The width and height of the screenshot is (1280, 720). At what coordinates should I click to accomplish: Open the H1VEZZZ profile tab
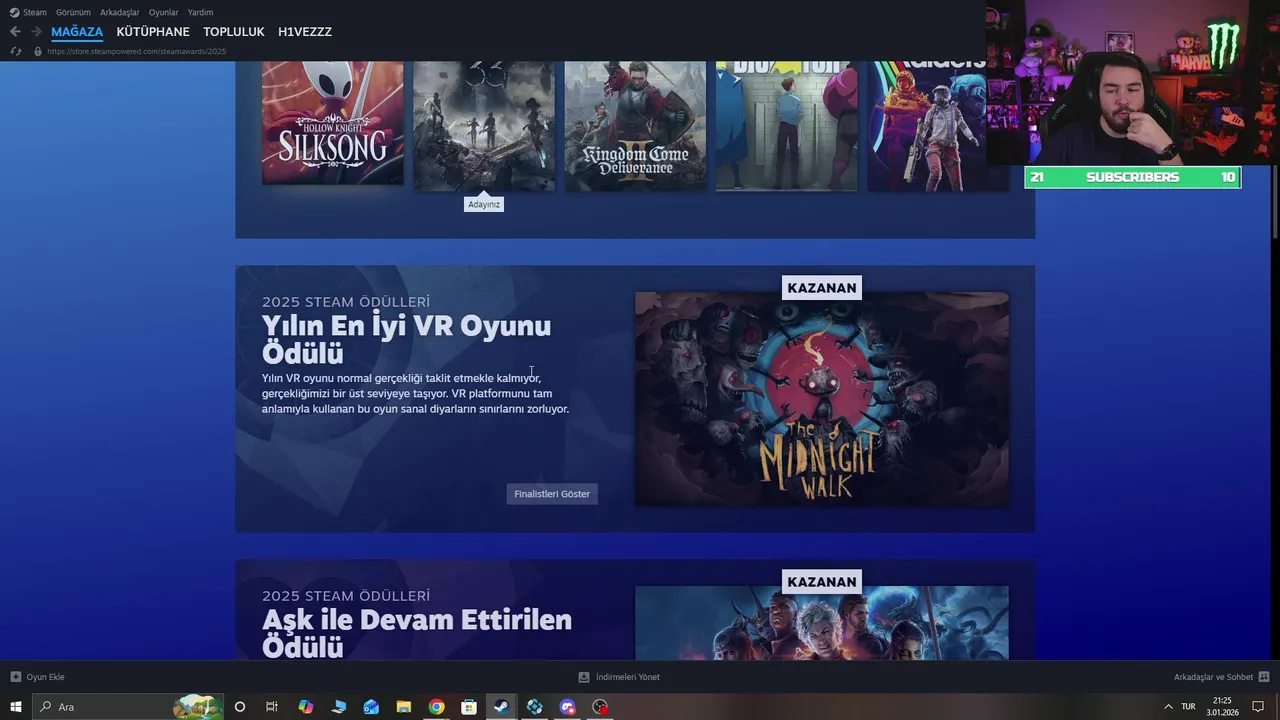pyautogui.click(x=305, y=32)
